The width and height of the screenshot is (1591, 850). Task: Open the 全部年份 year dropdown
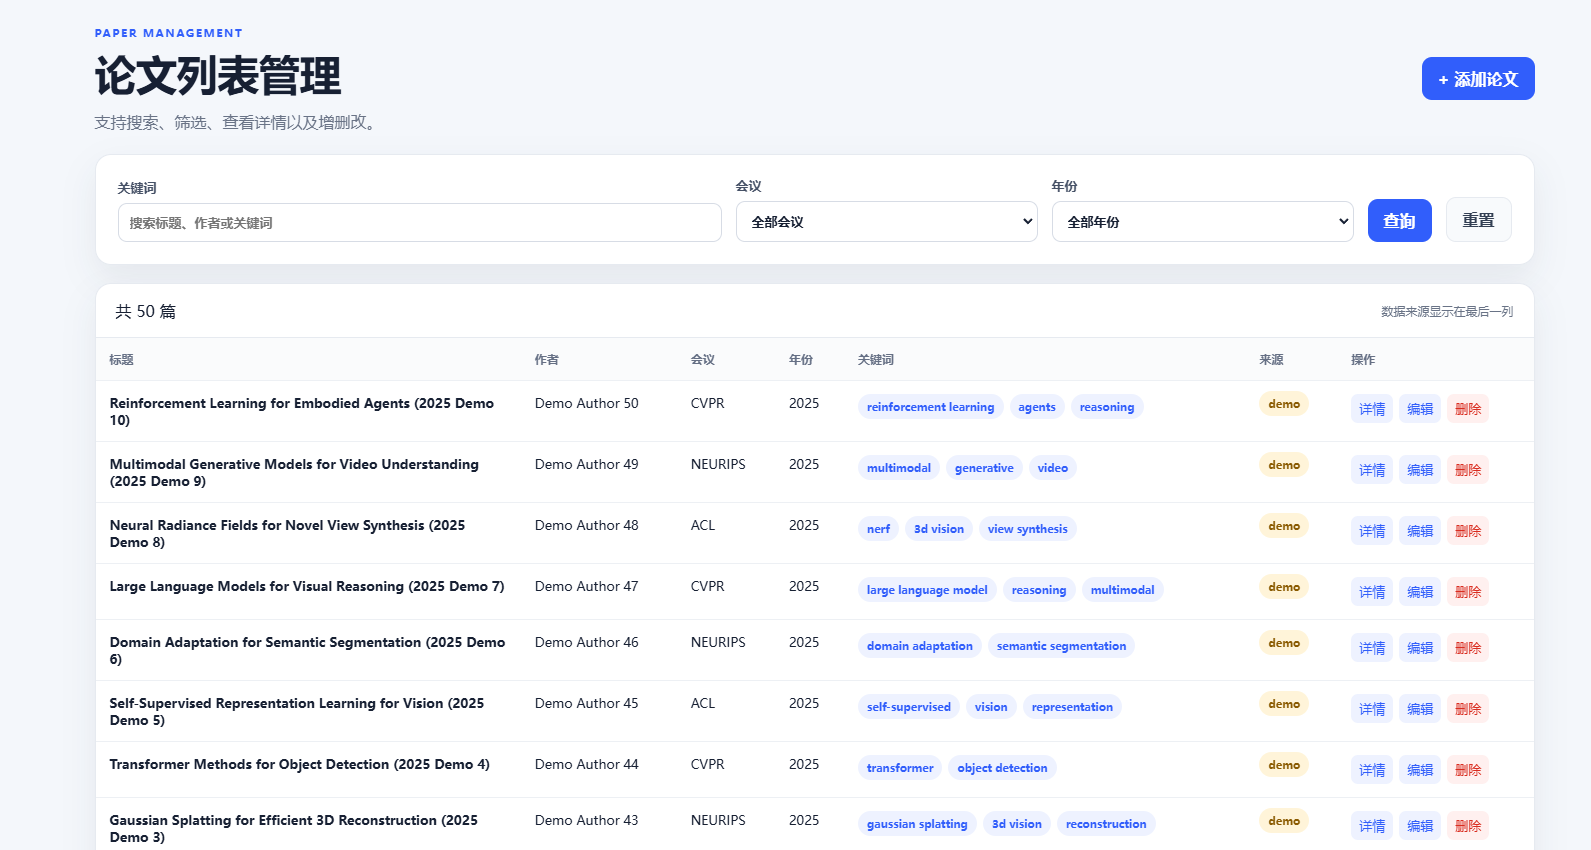click(1203, 222)
